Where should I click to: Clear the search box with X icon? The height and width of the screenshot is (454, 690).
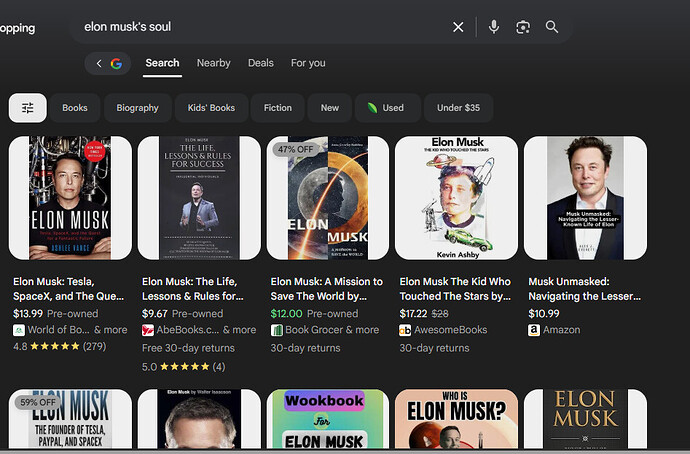(458, 27)
